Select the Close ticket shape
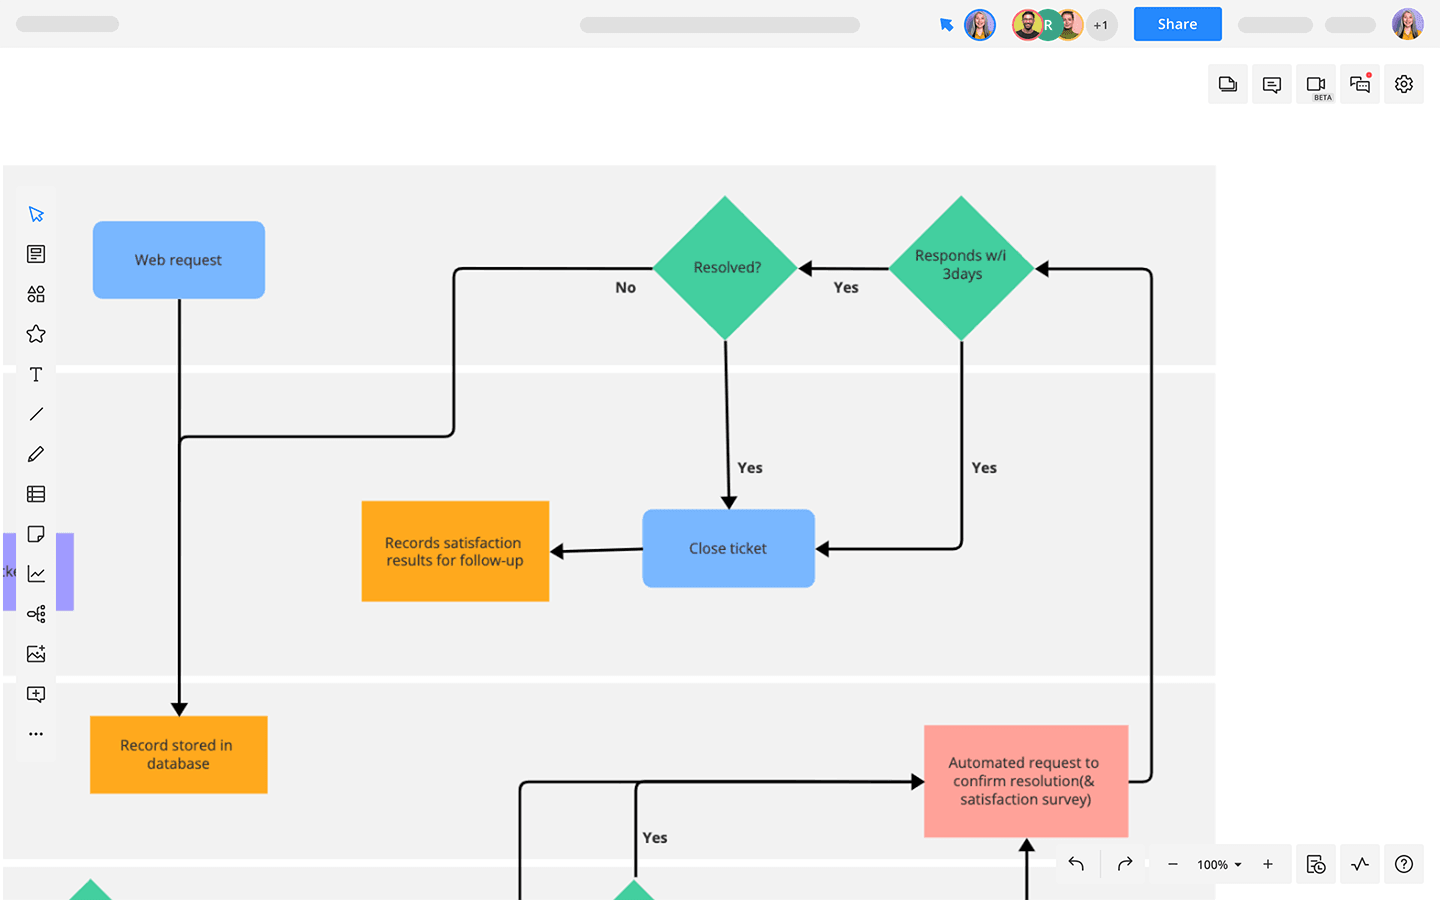Image resolution: width=1440 pixels, height=900 pixels. (x=728, y=548)
